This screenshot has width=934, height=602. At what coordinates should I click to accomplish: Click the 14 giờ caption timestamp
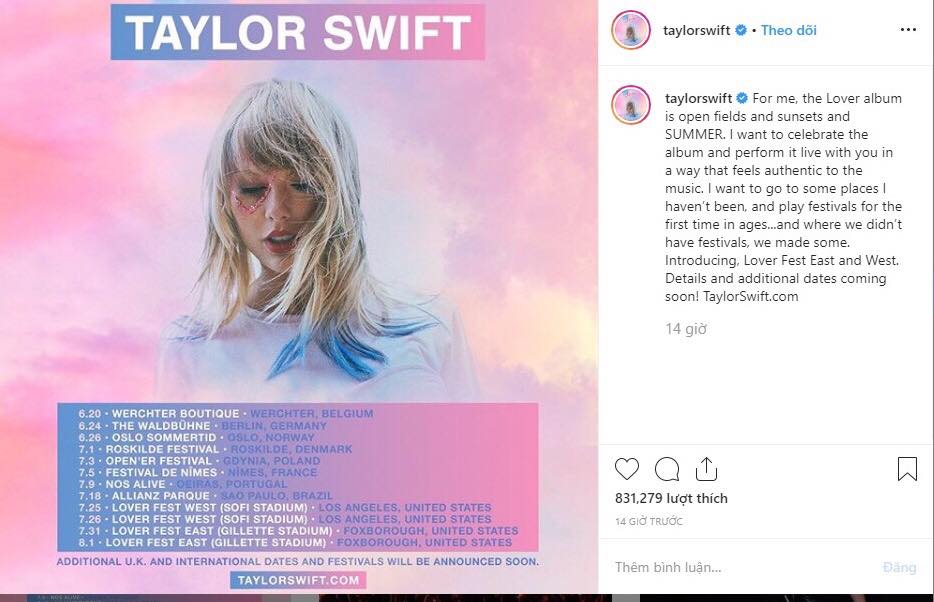686,329
